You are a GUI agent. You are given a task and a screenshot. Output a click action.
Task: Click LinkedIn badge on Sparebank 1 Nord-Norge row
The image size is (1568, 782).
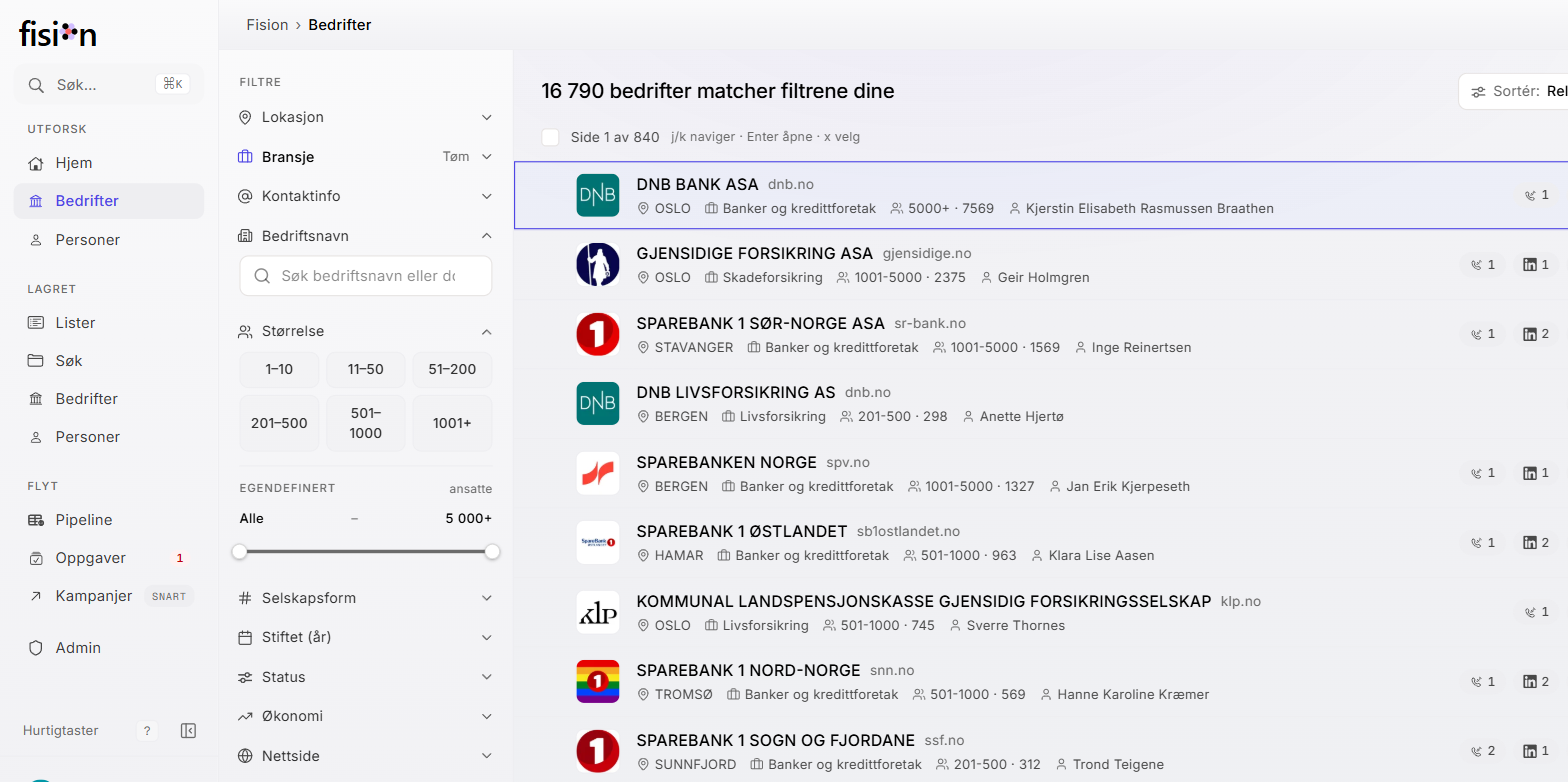pyautogui.click(x=1536, y=682)
